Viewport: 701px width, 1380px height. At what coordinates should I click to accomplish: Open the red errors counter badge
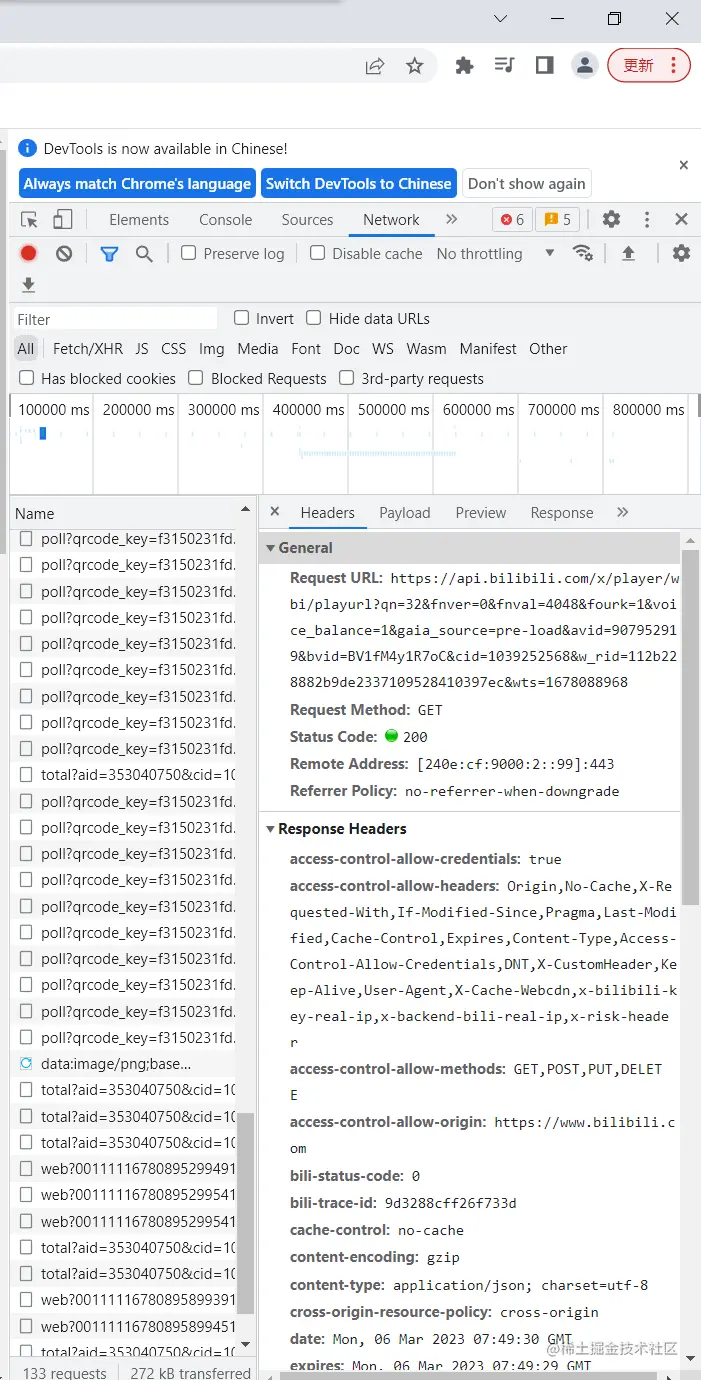pyautogui.click(x=512, y=220)
